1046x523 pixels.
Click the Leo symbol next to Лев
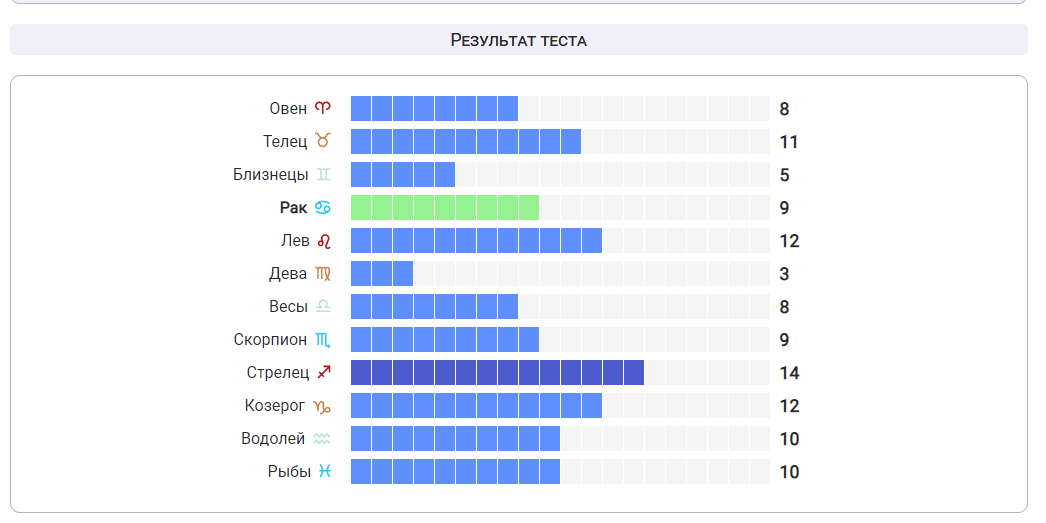[x=322, y=240]
